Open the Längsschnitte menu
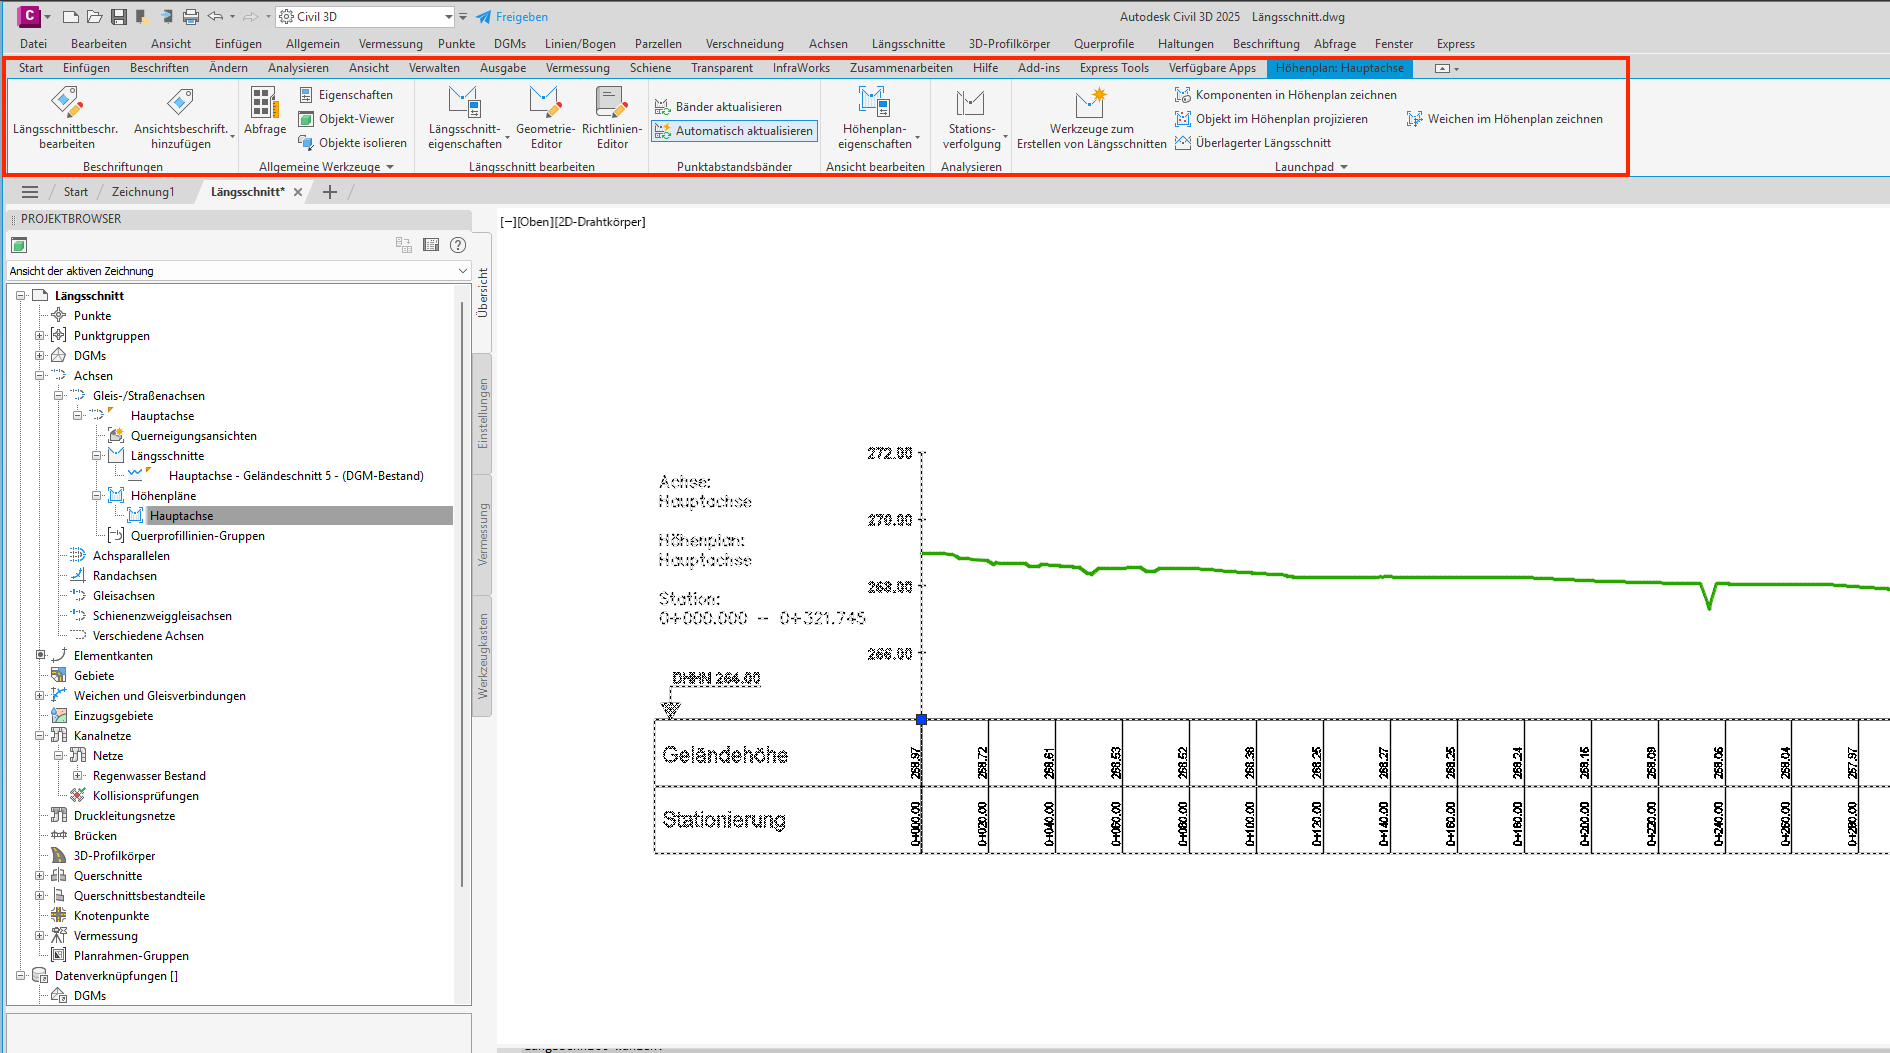1890x1053 pixels. (908, 44)
